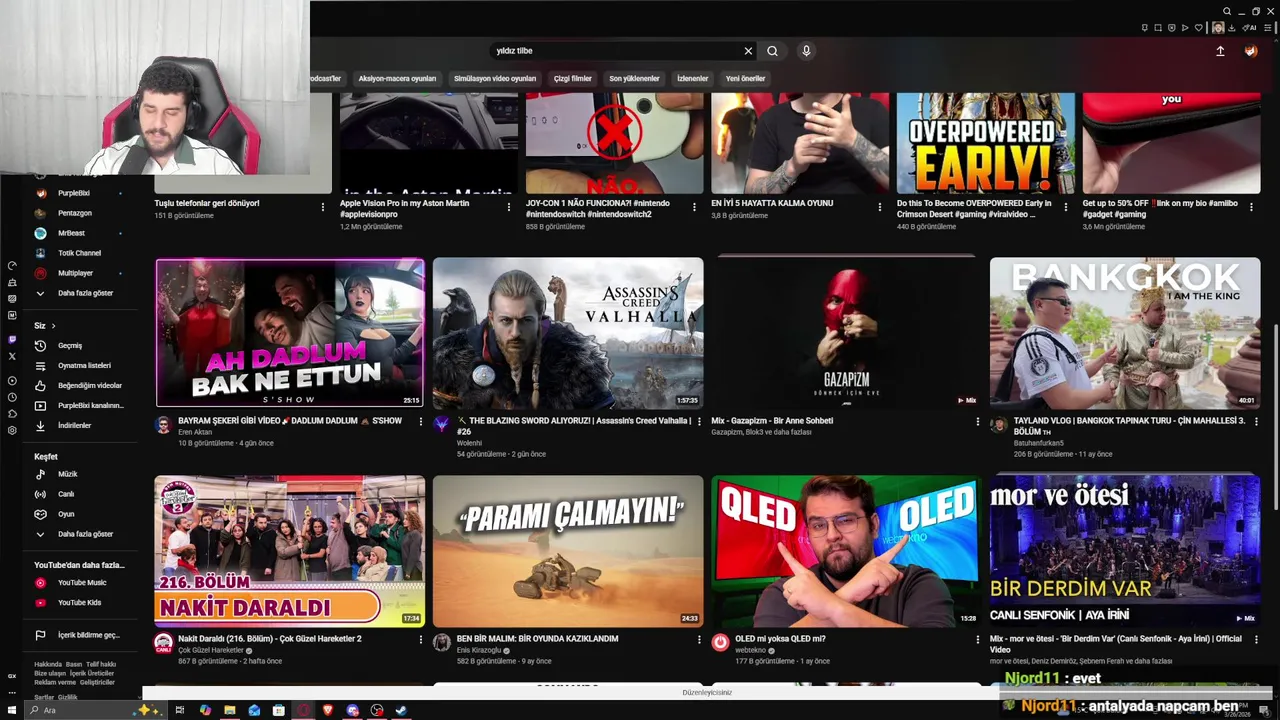This screenshot has height=720, width=1280.
Task: Open the mor ve ötesi 'Bir Derdim Var' thumbnail
Action: click(x=1125, y=551)
